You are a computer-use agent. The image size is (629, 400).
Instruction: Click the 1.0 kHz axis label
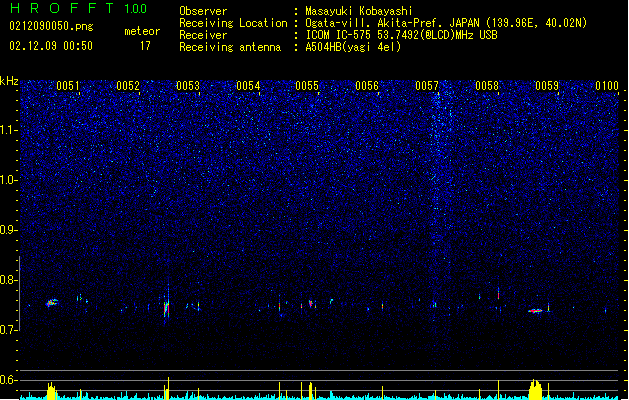9,180
